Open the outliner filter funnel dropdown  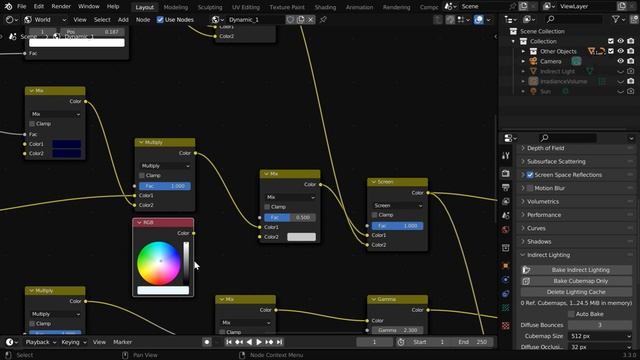(618, 19)
